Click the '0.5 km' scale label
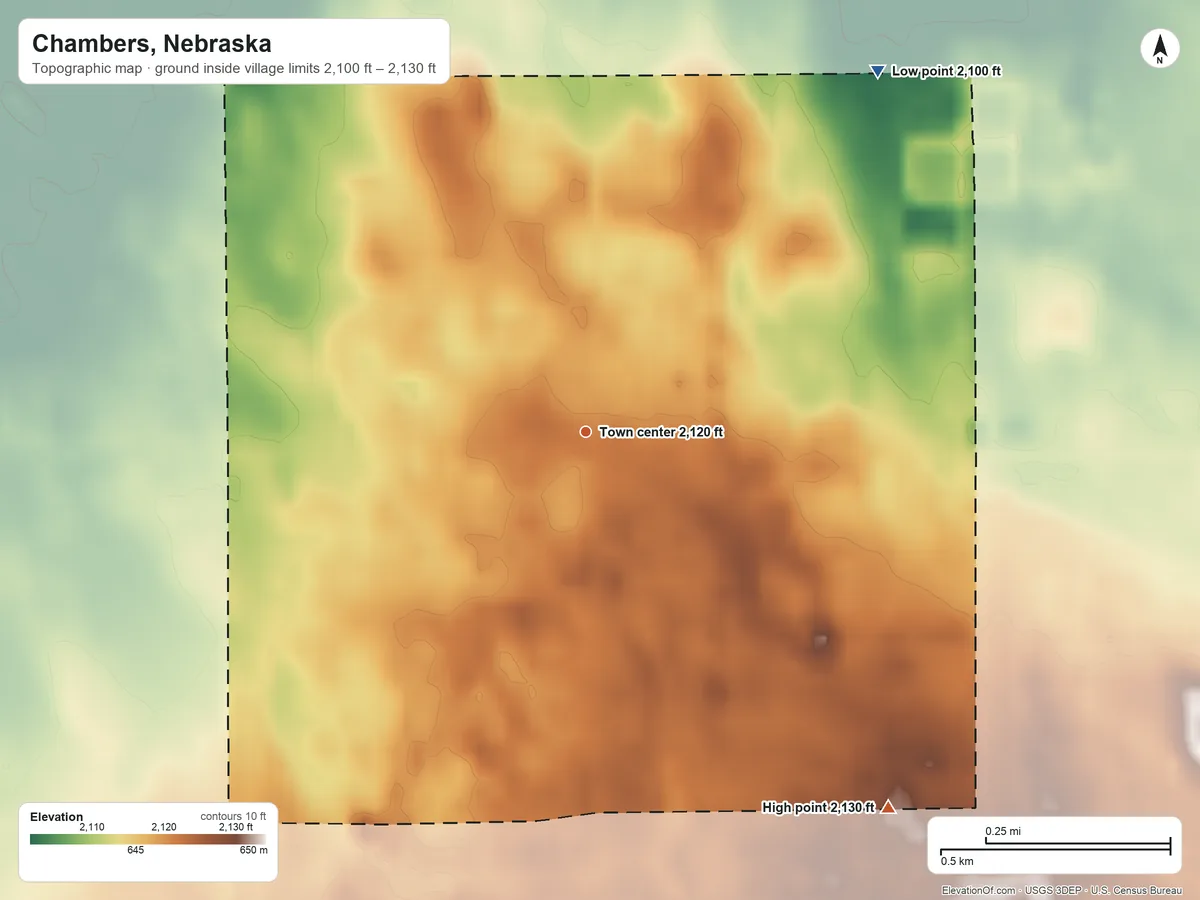The image size is (1200, 900). click(x=957, y=860)
